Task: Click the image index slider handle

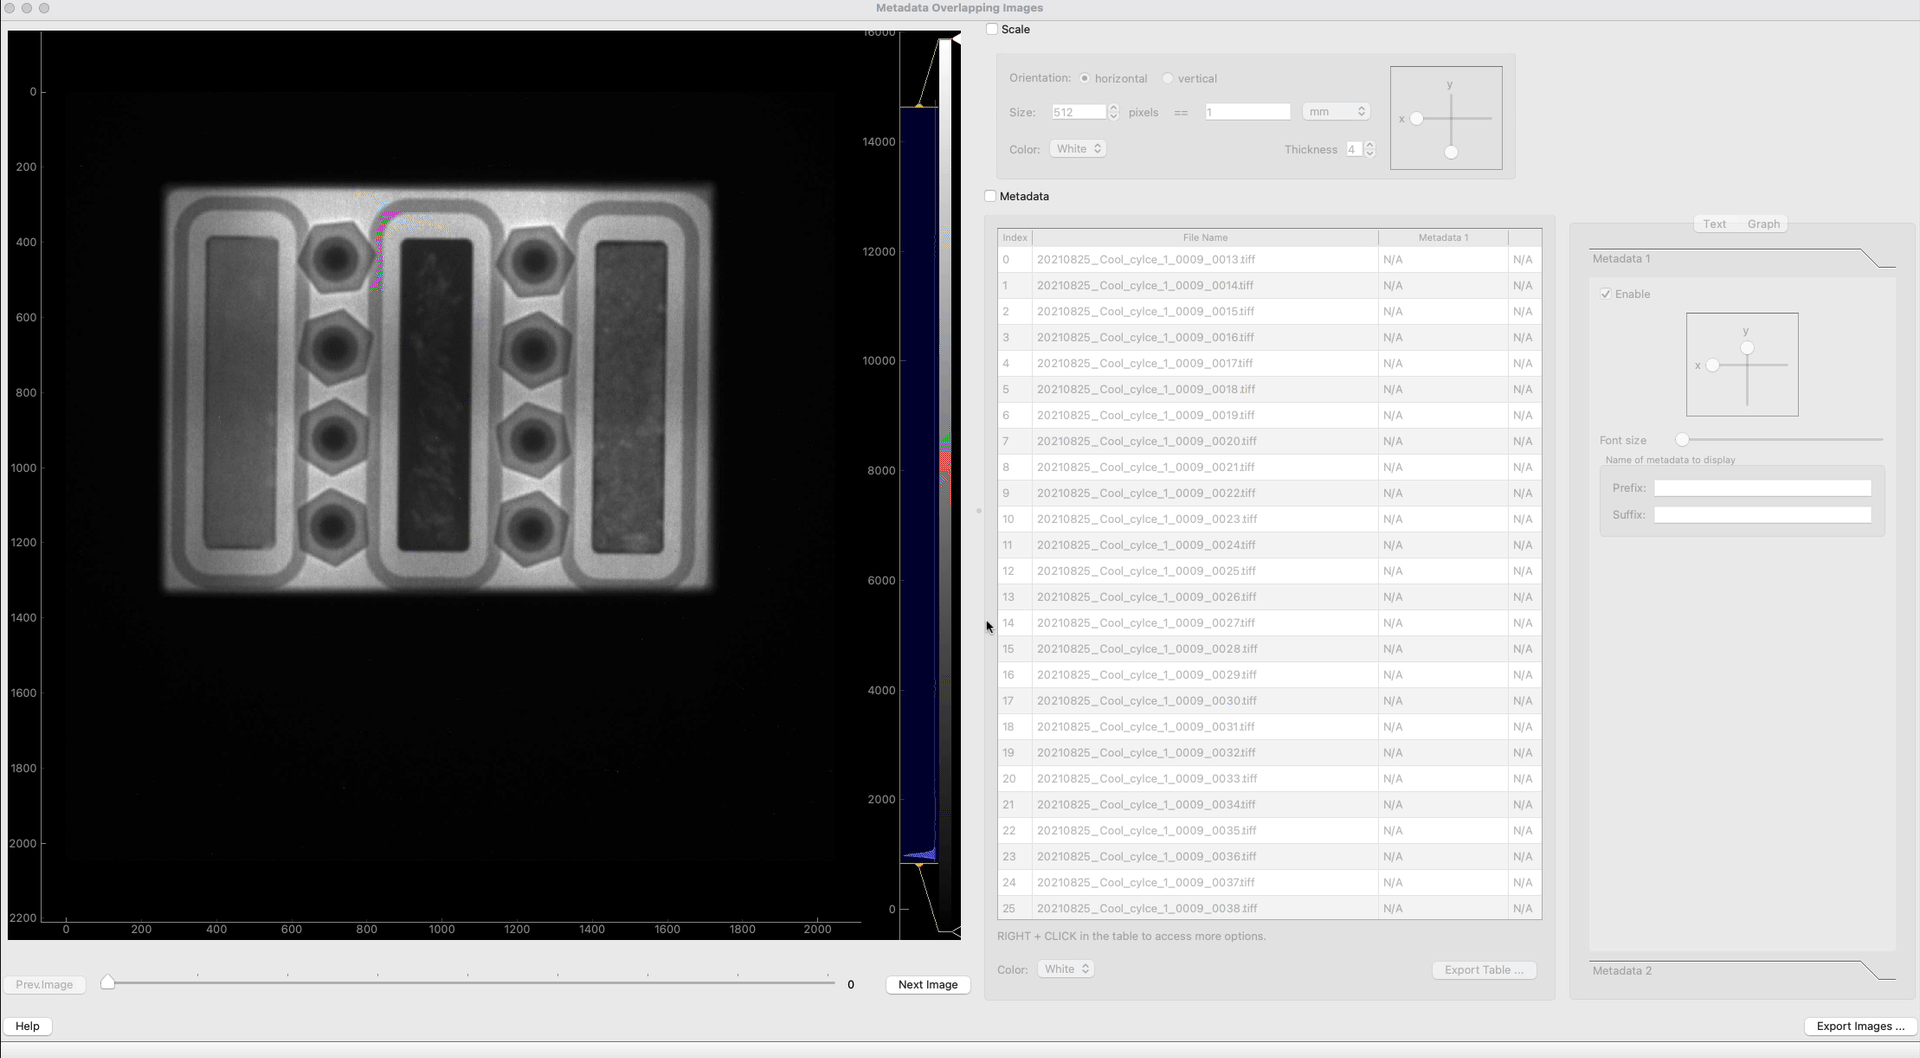Action: 108,983
